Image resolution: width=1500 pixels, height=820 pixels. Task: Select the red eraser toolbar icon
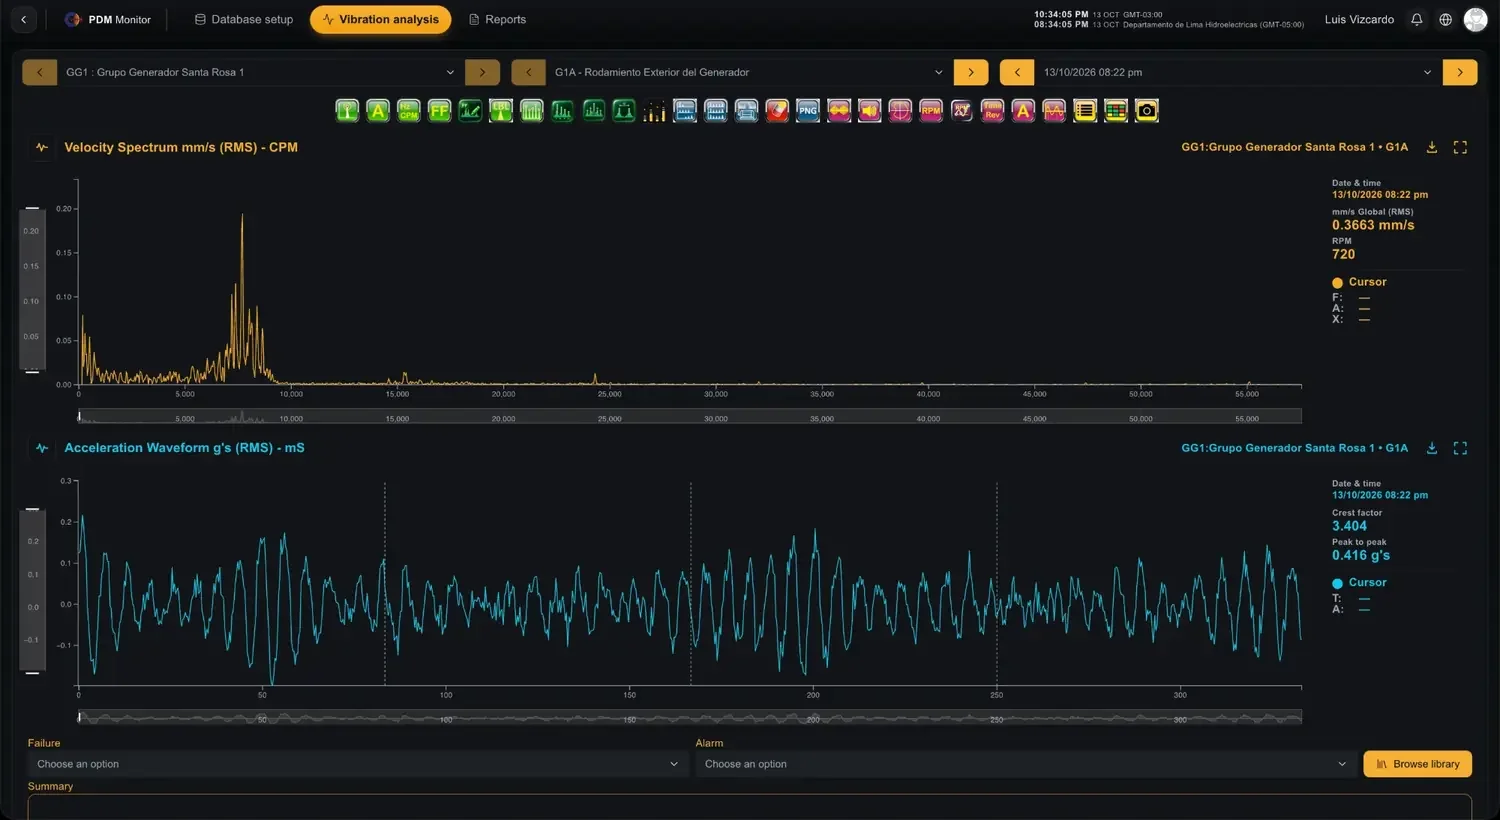tap(777, 111)
